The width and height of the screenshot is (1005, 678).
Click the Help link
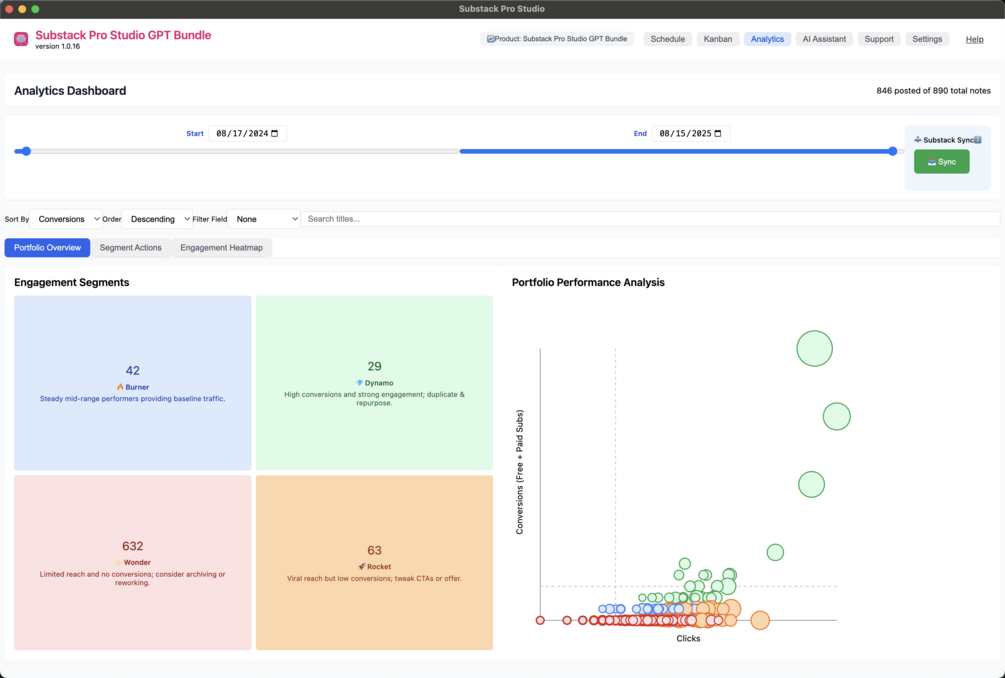(x=974, y=39)
